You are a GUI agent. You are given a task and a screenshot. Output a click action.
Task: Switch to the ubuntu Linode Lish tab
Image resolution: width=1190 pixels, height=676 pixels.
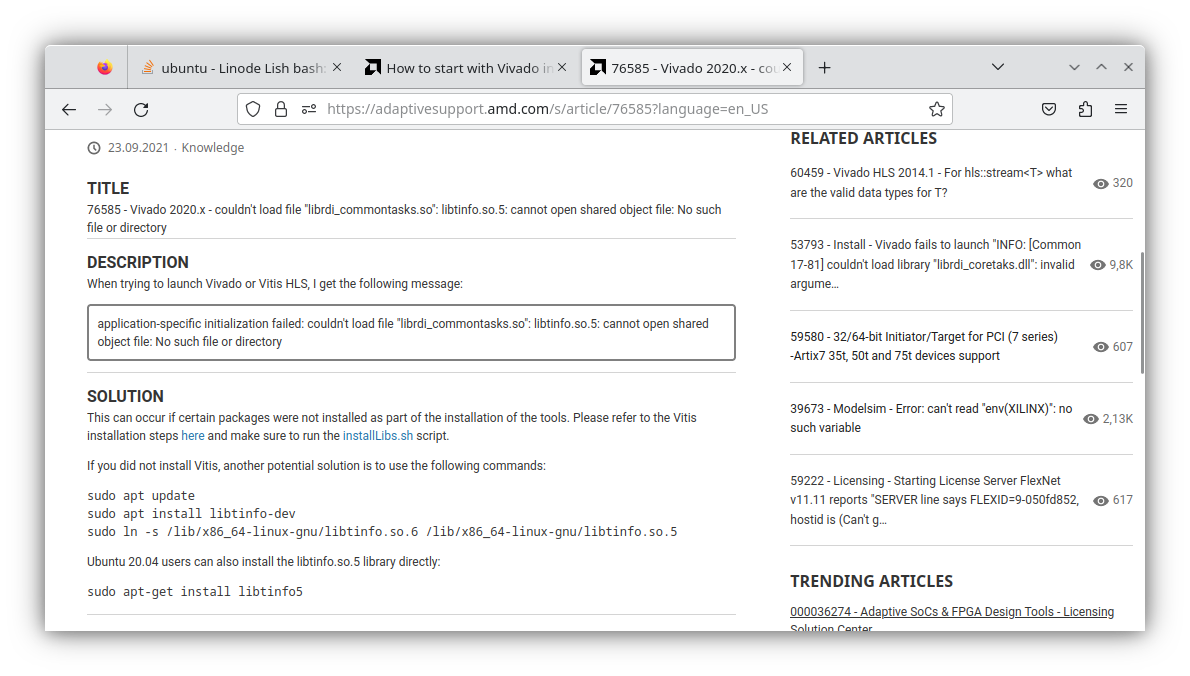pos(235,67)
